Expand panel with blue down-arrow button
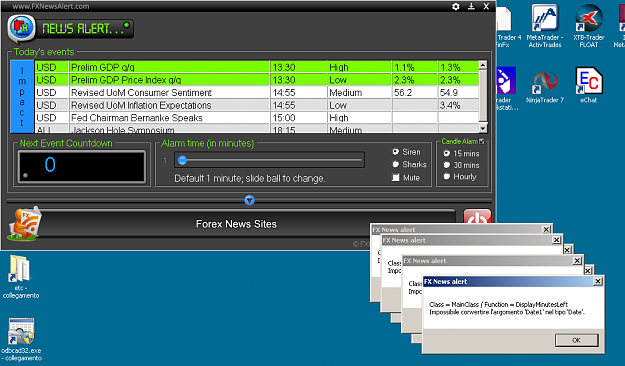This screenshot has height=366, width=625. [x=250, y=200]
